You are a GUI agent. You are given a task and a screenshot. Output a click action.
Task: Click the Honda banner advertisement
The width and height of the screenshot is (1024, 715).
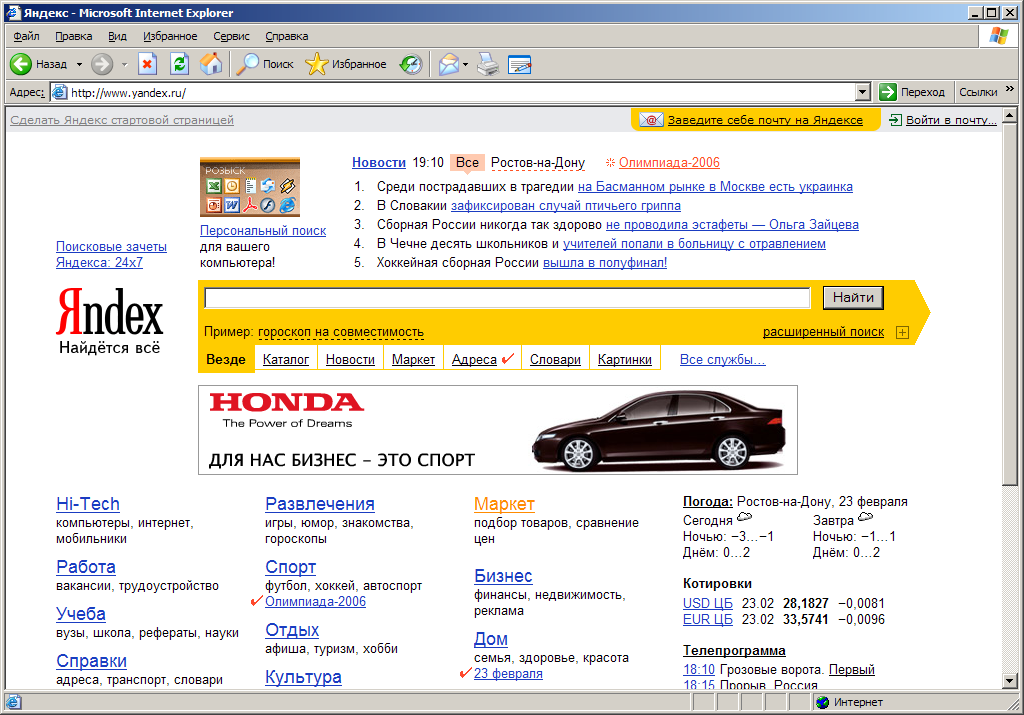[498, 430]
